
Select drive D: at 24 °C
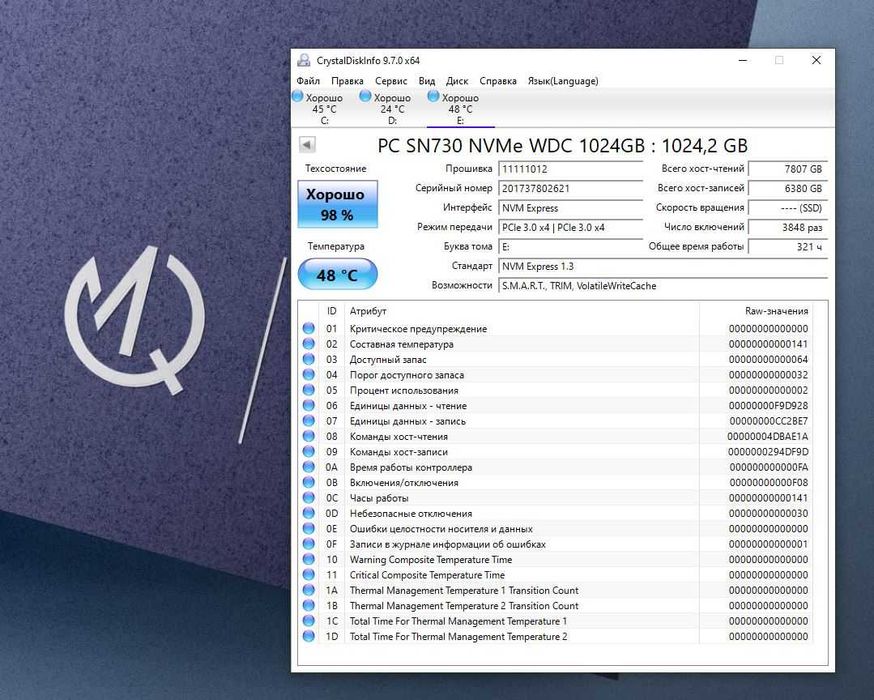point(392,109)
